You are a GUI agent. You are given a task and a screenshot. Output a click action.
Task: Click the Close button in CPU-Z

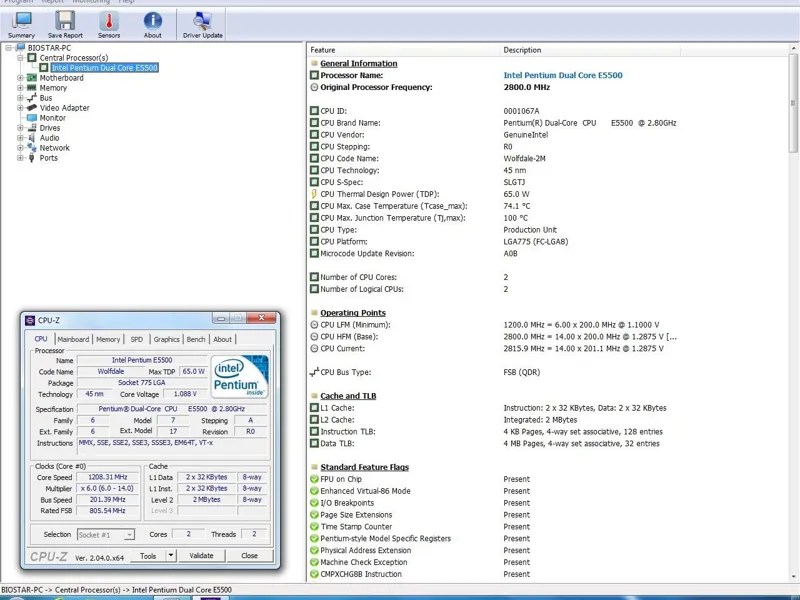pyautogui.click(x=249, y=555)
